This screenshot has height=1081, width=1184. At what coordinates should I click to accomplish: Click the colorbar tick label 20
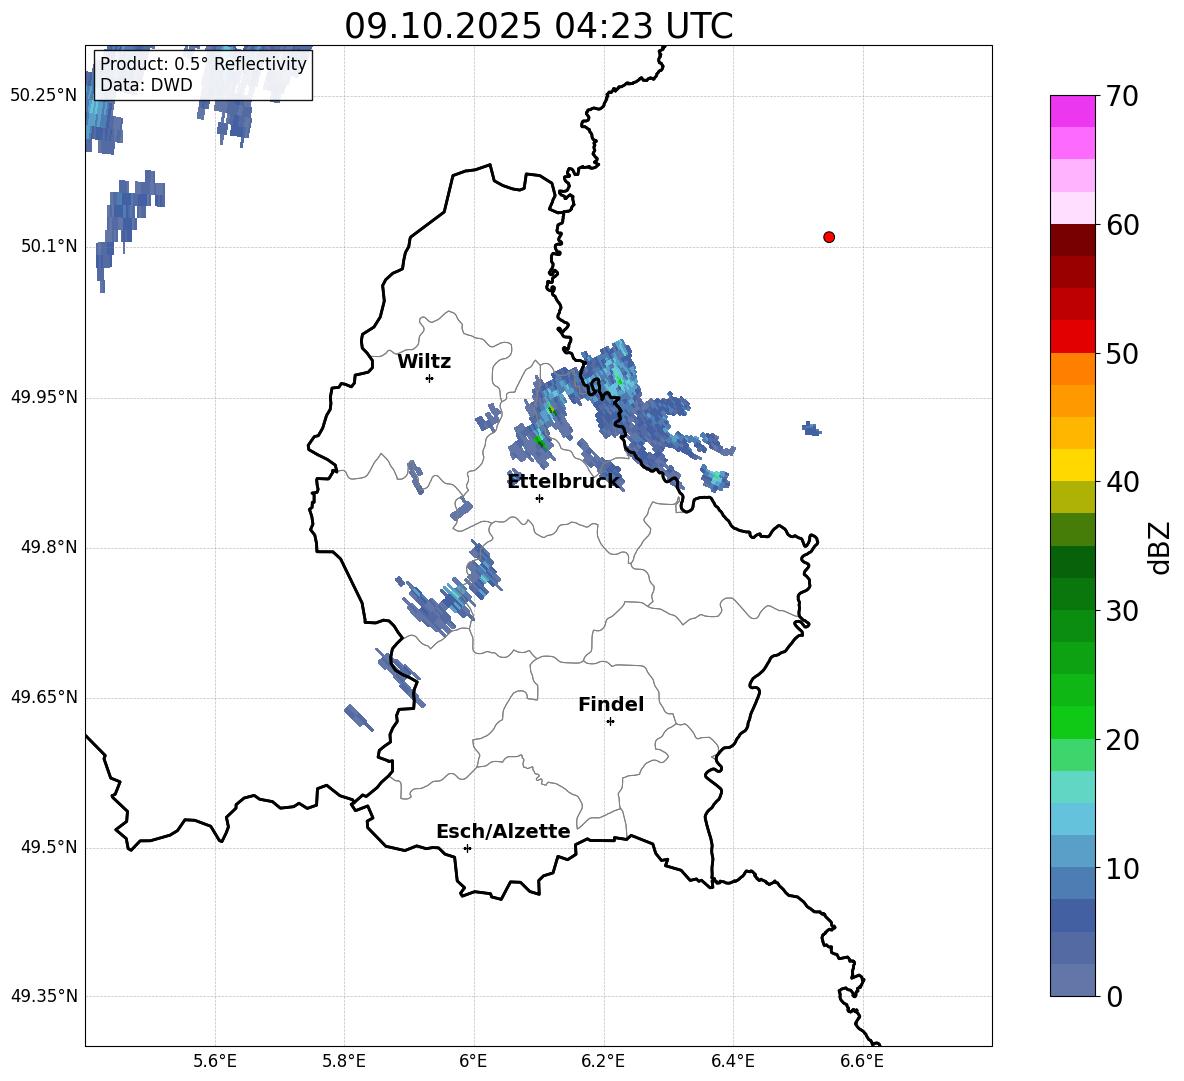[x=1121, y=740]
